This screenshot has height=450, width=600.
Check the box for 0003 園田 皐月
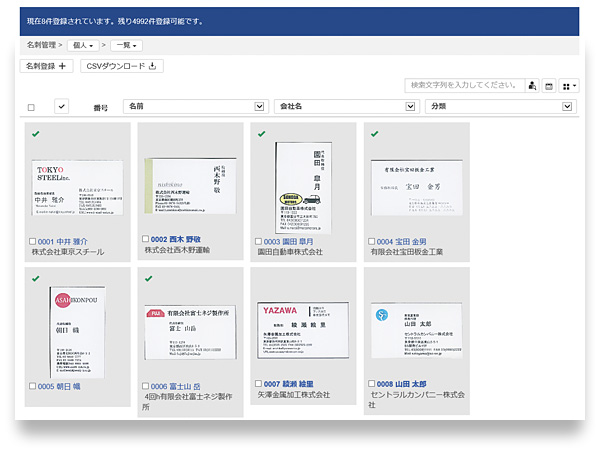coord(258,241)
